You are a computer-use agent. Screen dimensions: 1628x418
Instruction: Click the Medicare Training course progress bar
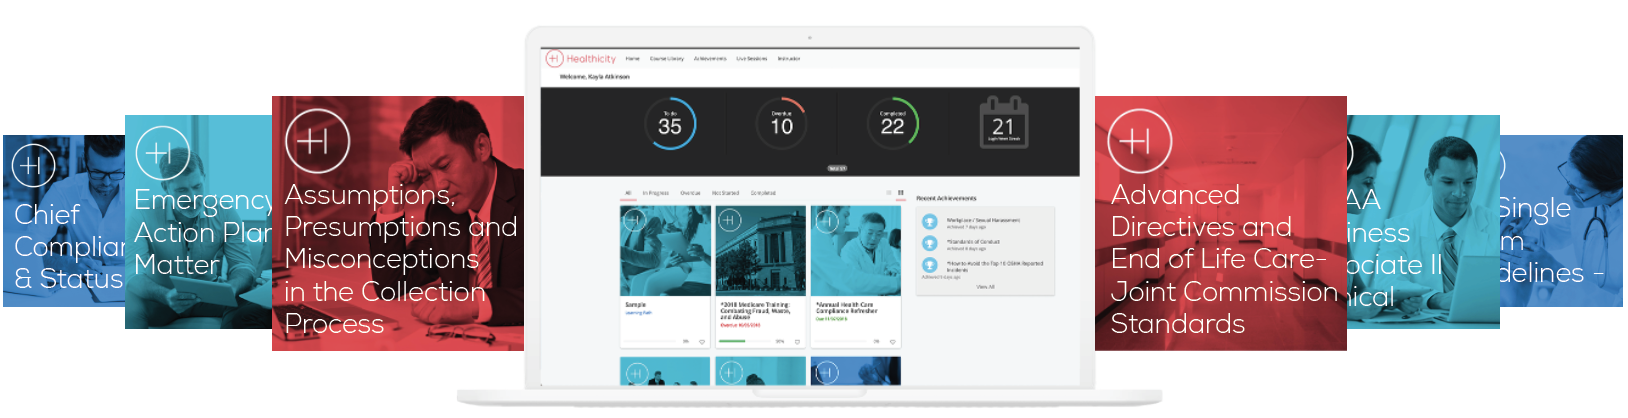(x=745, y=342)
